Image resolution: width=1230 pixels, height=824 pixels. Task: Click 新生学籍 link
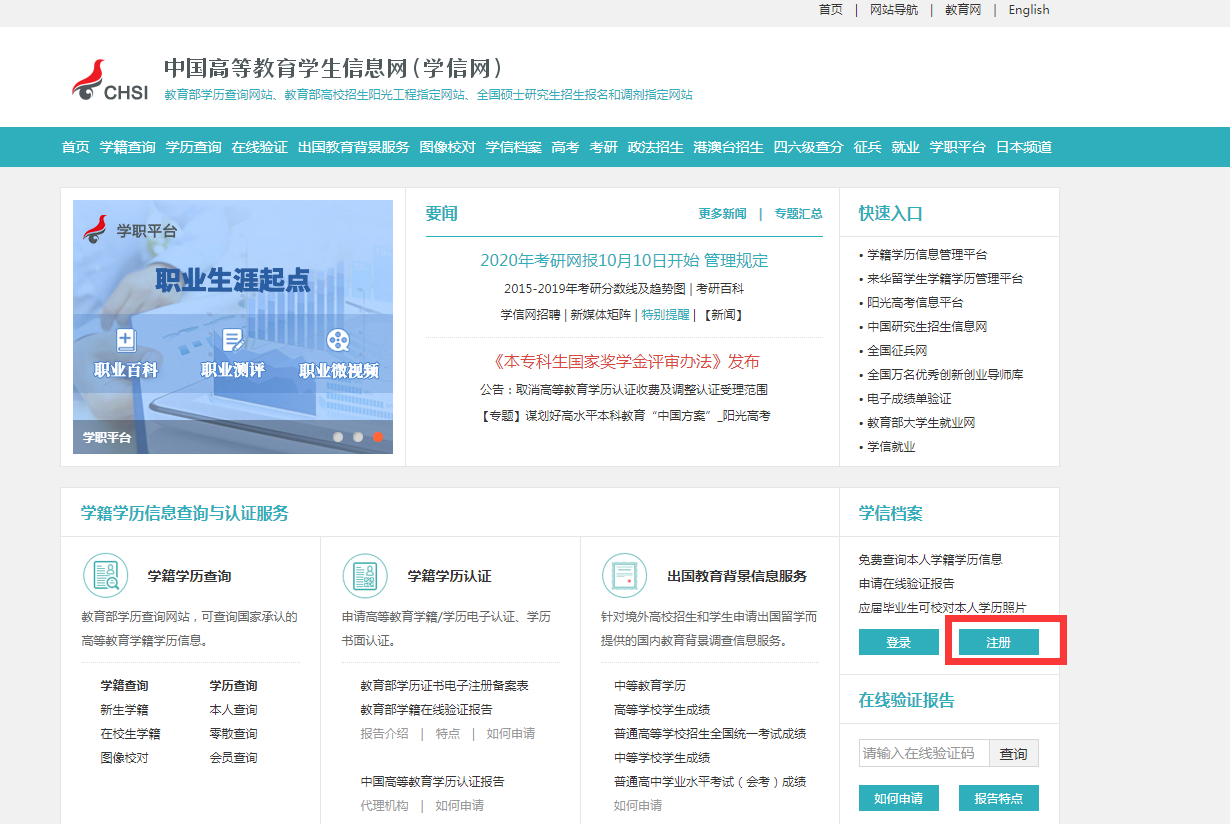pos(124,710)
